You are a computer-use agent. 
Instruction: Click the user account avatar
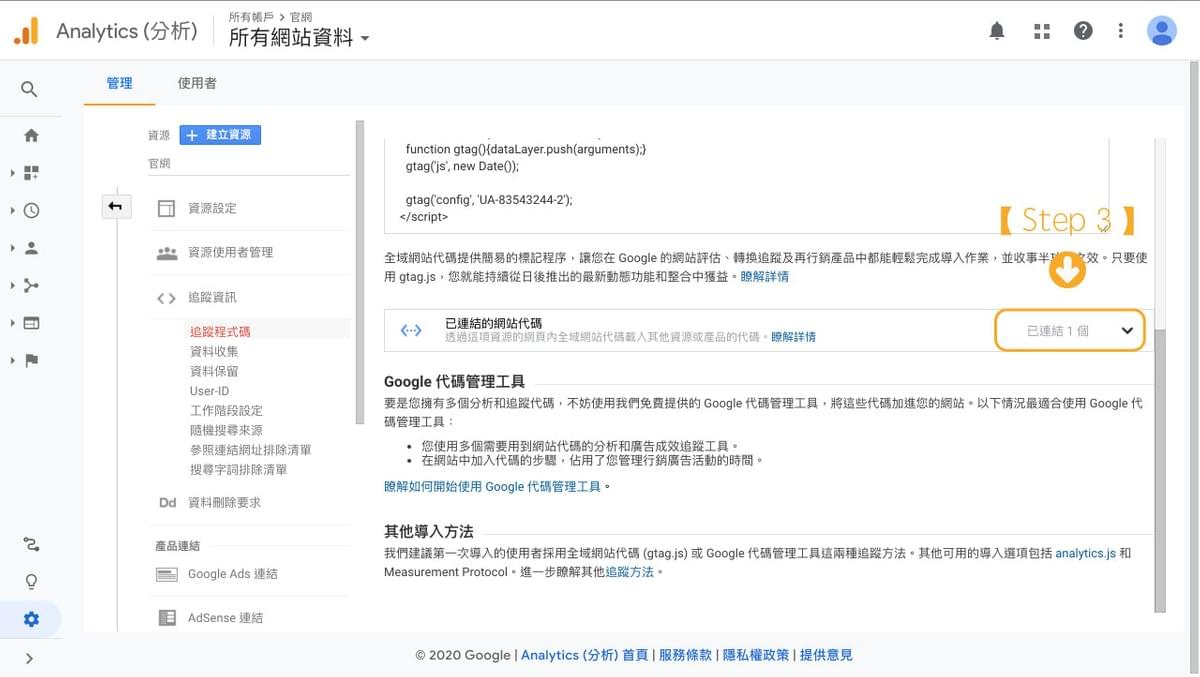tap(1162, 31)
